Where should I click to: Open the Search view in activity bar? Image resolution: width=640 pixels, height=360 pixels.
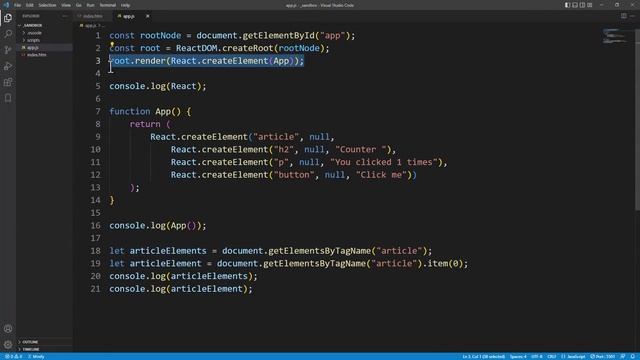tap(8, 34)
